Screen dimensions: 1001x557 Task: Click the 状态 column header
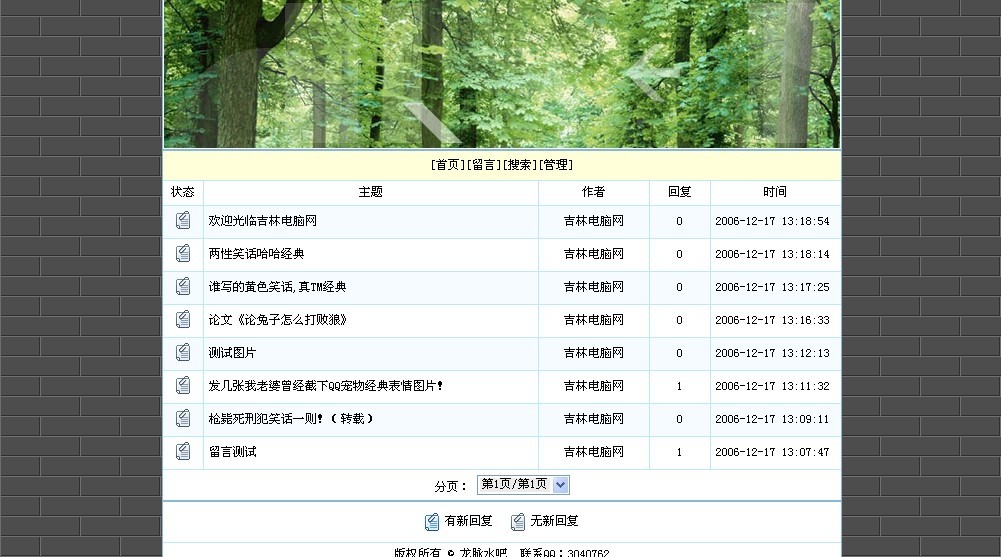click(183, 192)
